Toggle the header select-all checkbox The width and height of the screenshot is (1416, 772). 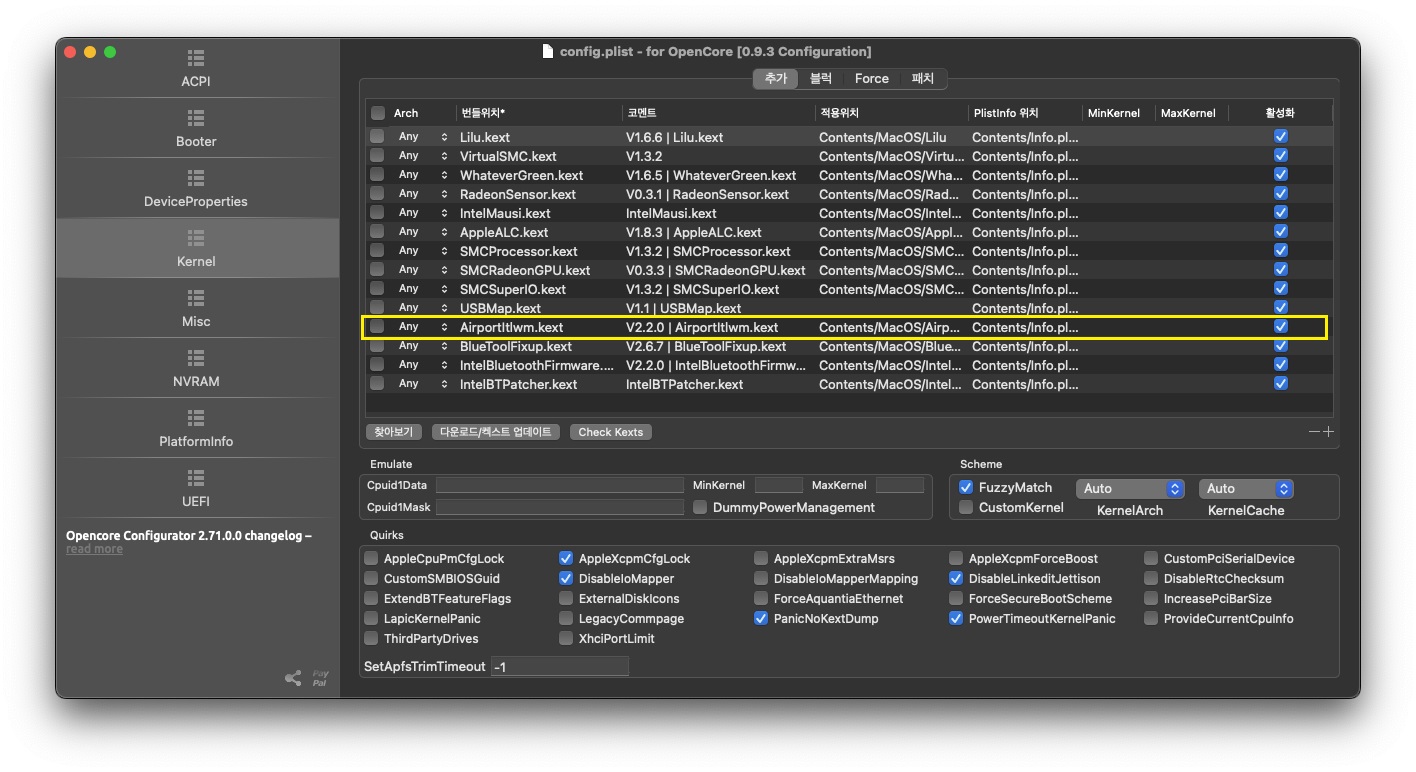point(377,113)
